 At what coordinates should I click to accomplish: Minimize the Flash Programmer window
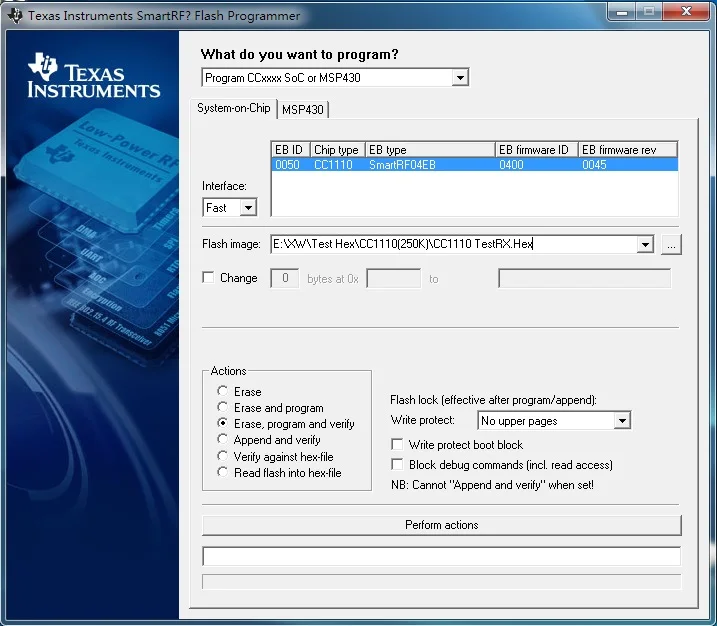tap(622, 12)
